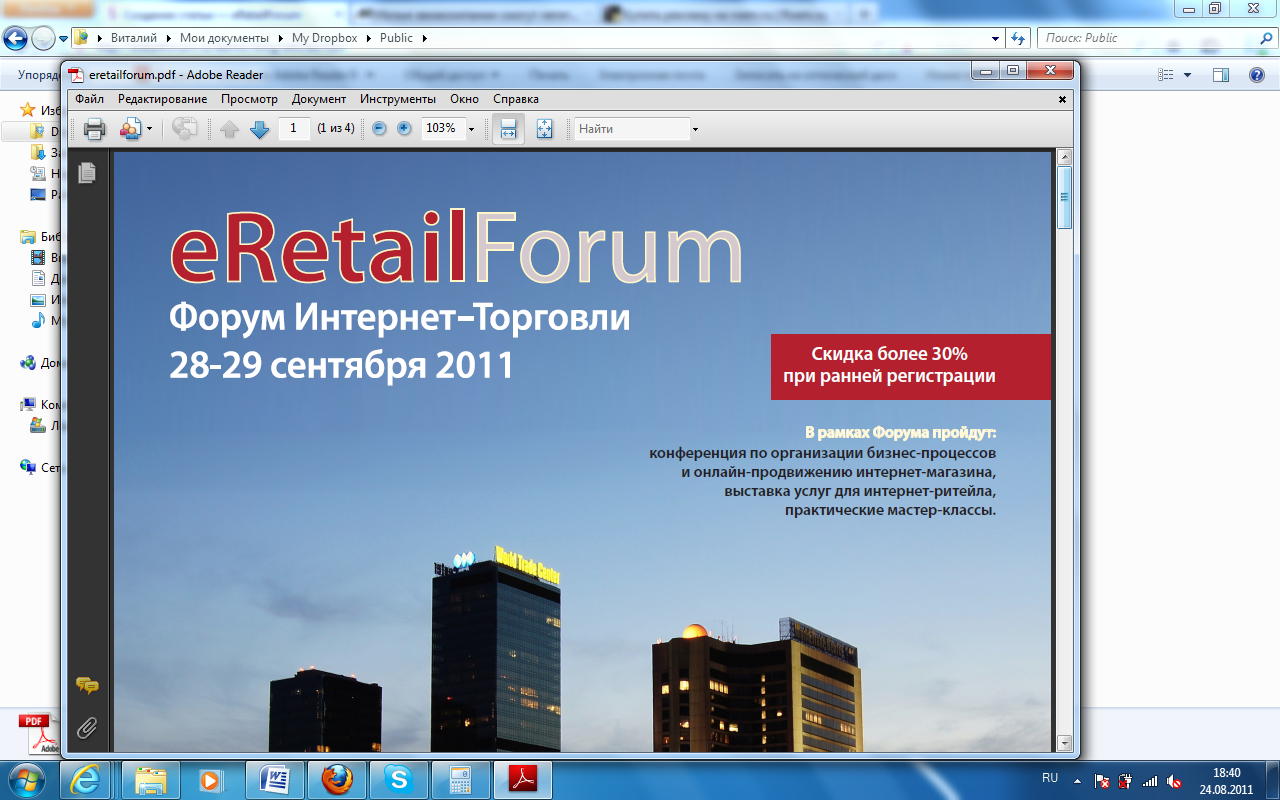The width and height of the screenshot is (1280, 800).
Task: Toggle the Explorer preview pane
Action: tap(1221, 75)
